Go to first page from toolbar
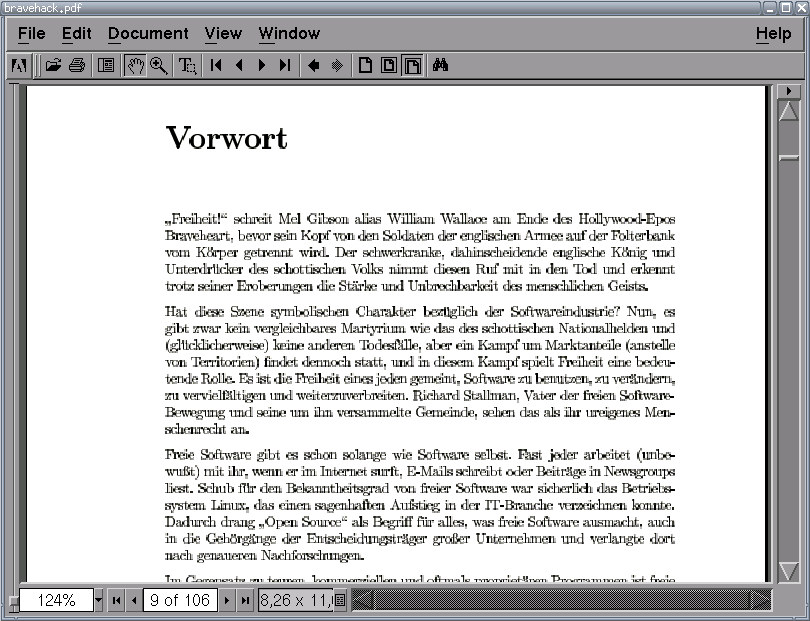Image resolution: width=810 pixels, height=621 pixels. pos(216,66)
